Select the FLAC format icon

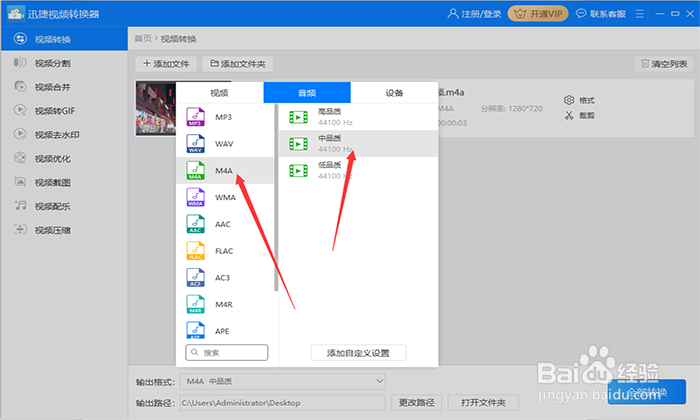coord(196,251)
